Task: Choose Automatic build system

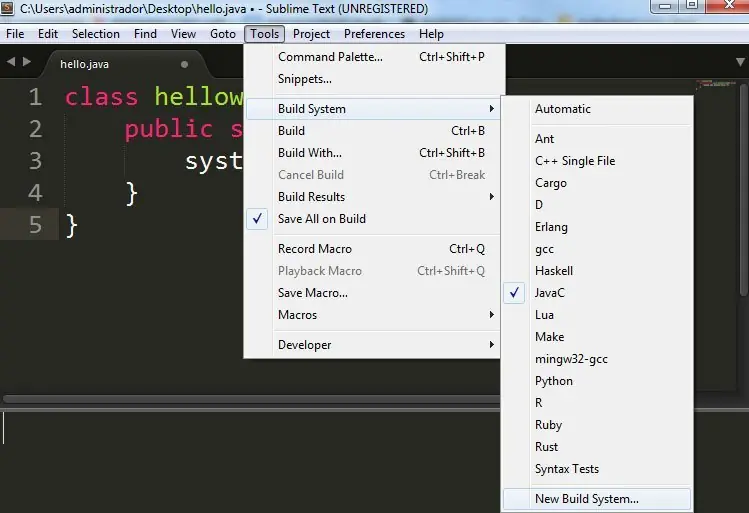Action: pos(597,109)
